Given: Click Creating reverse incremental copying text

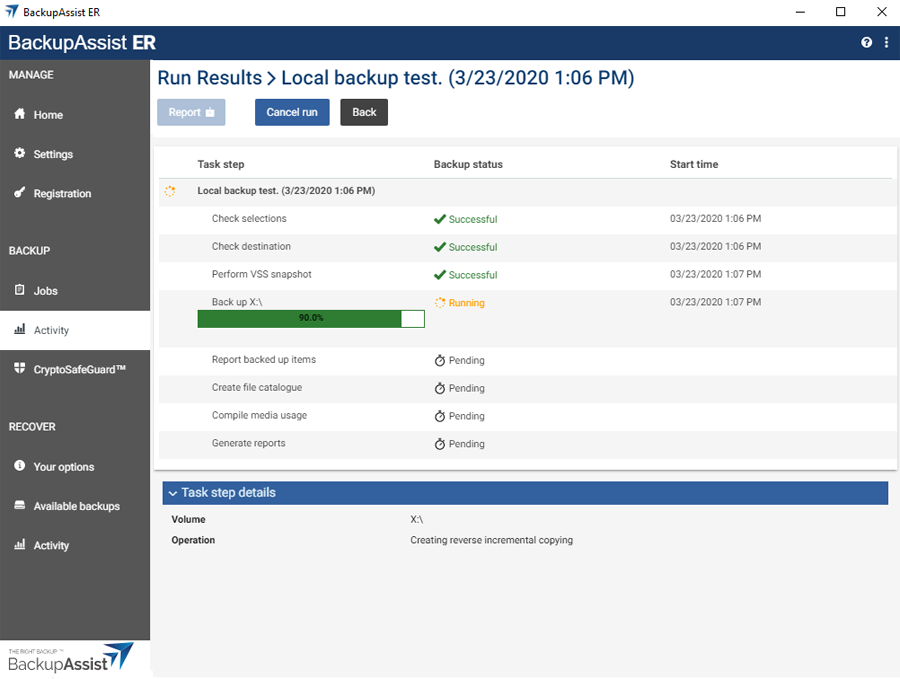Looking at the screenshot, I should click(491, 540).
